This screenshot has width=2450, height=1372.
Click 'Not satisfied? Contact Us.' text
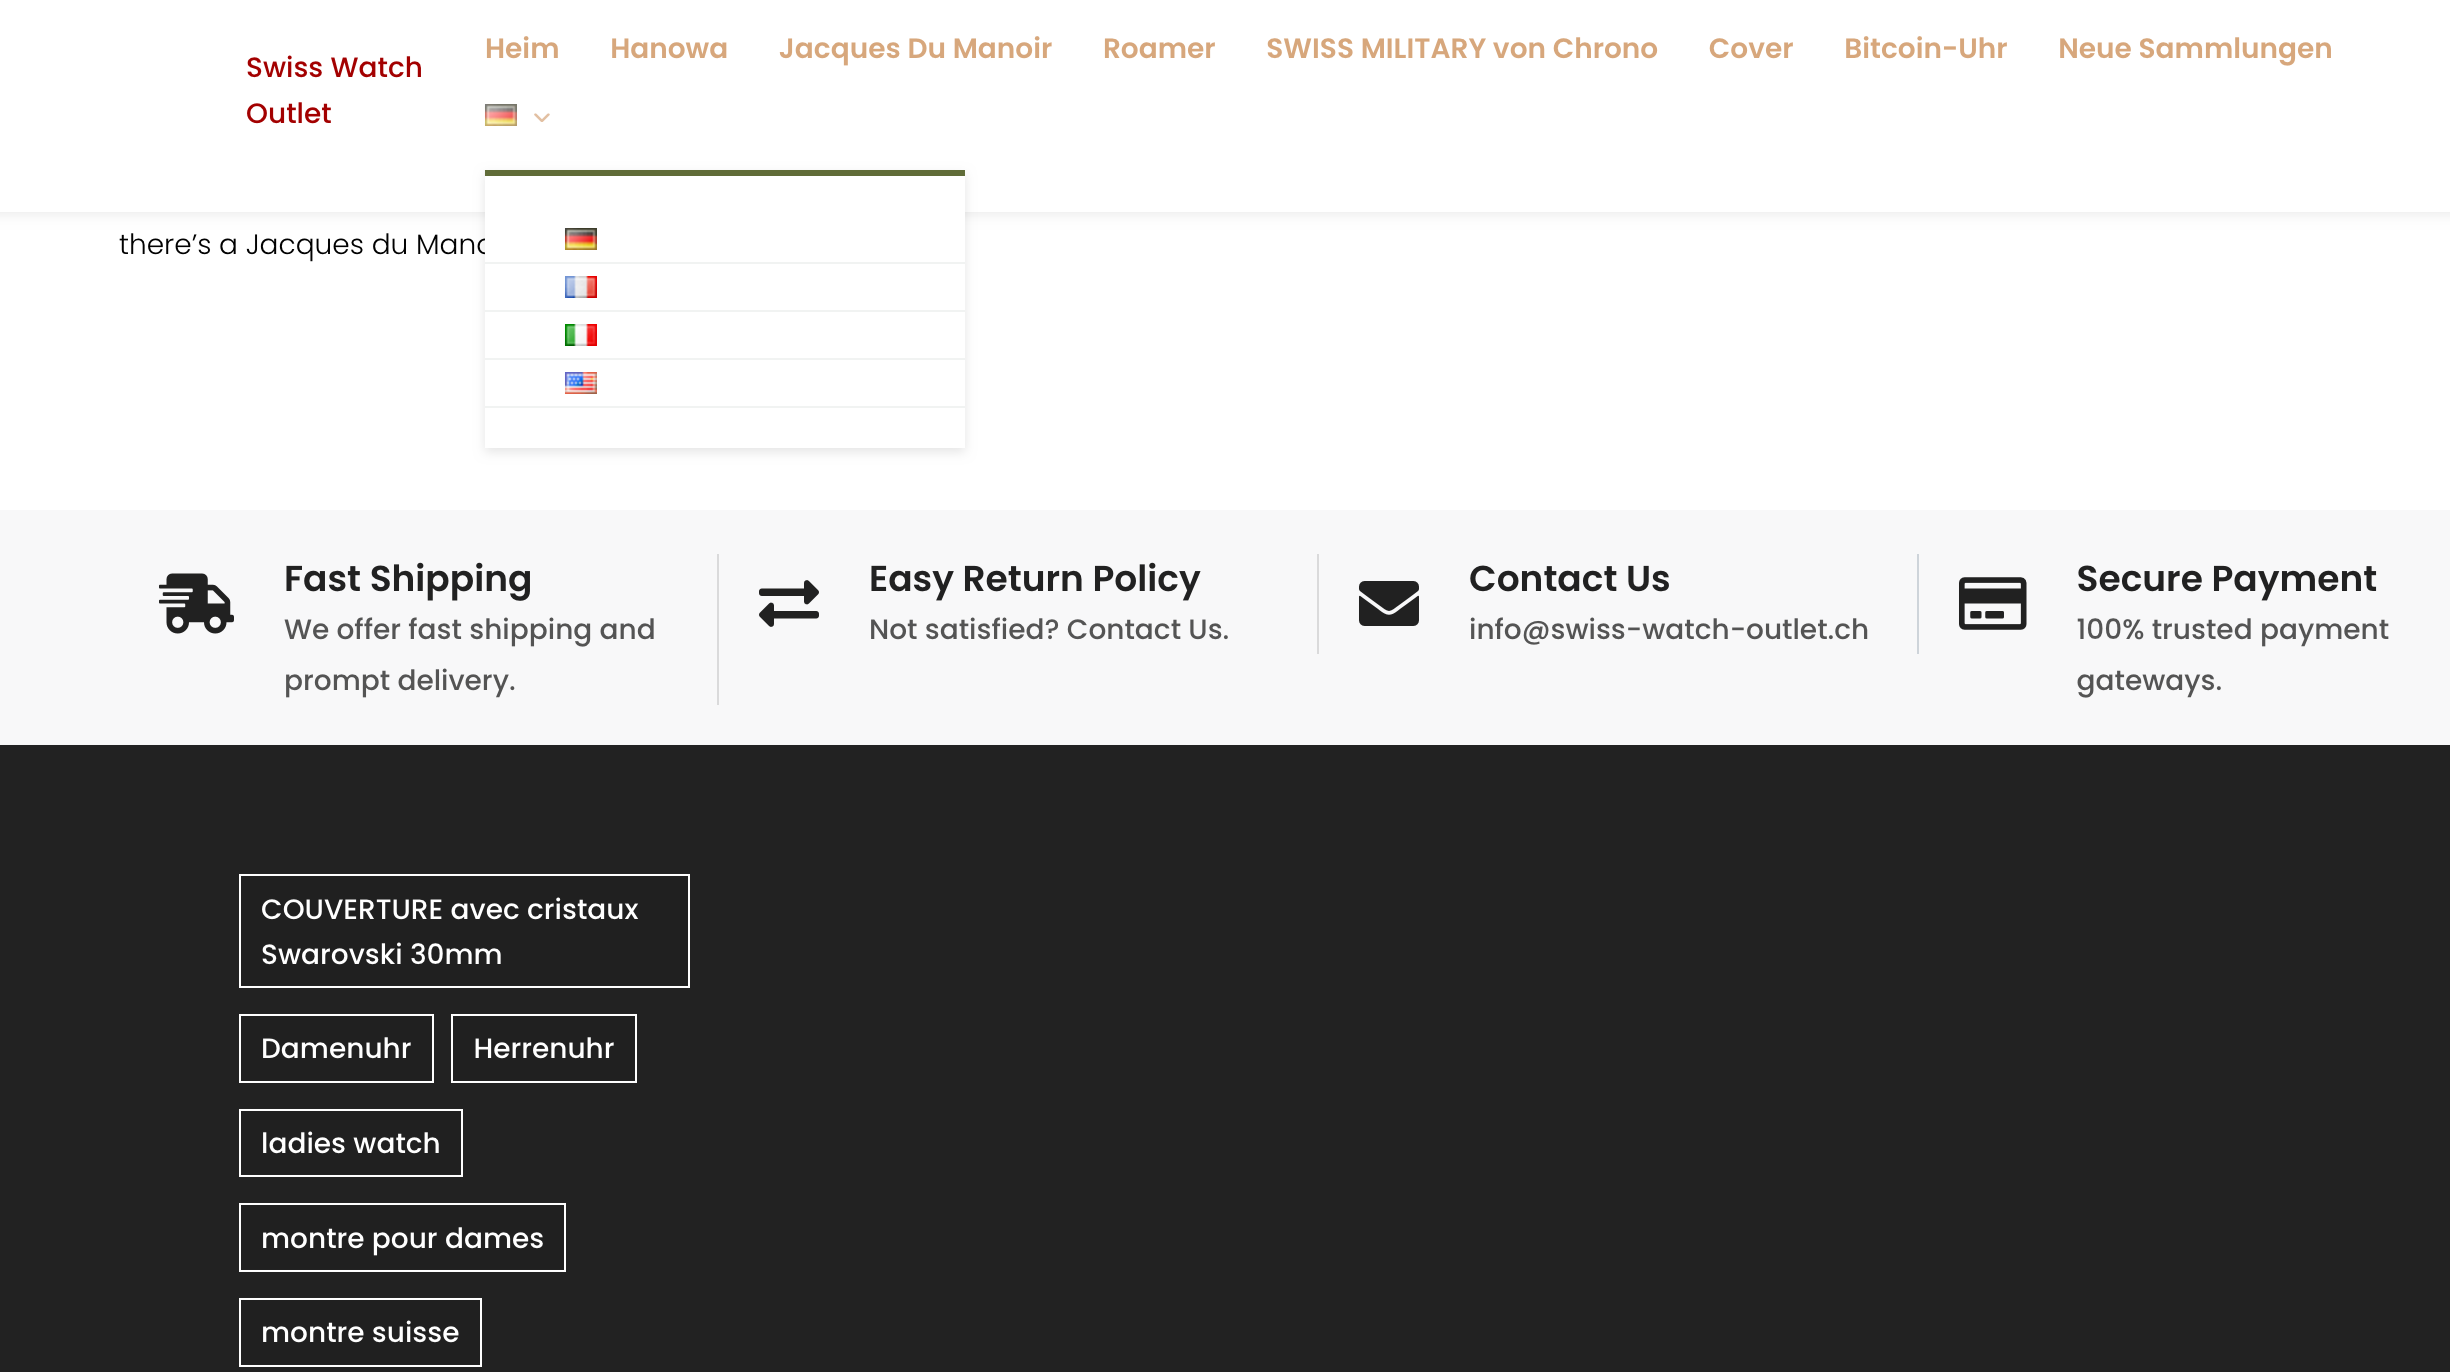tap(1049, 629)
